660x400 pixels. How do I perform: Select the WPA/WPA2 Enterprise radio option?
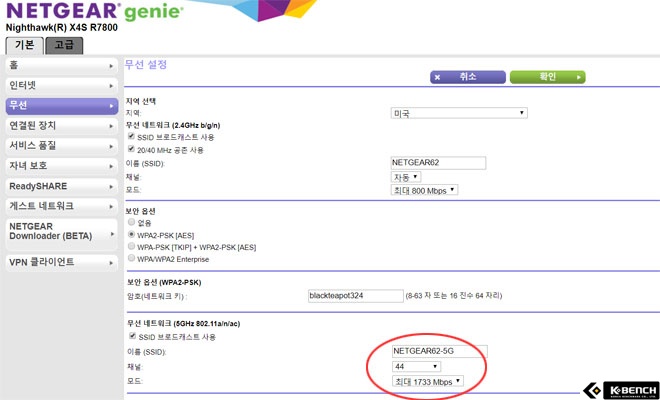coord(132,258)
